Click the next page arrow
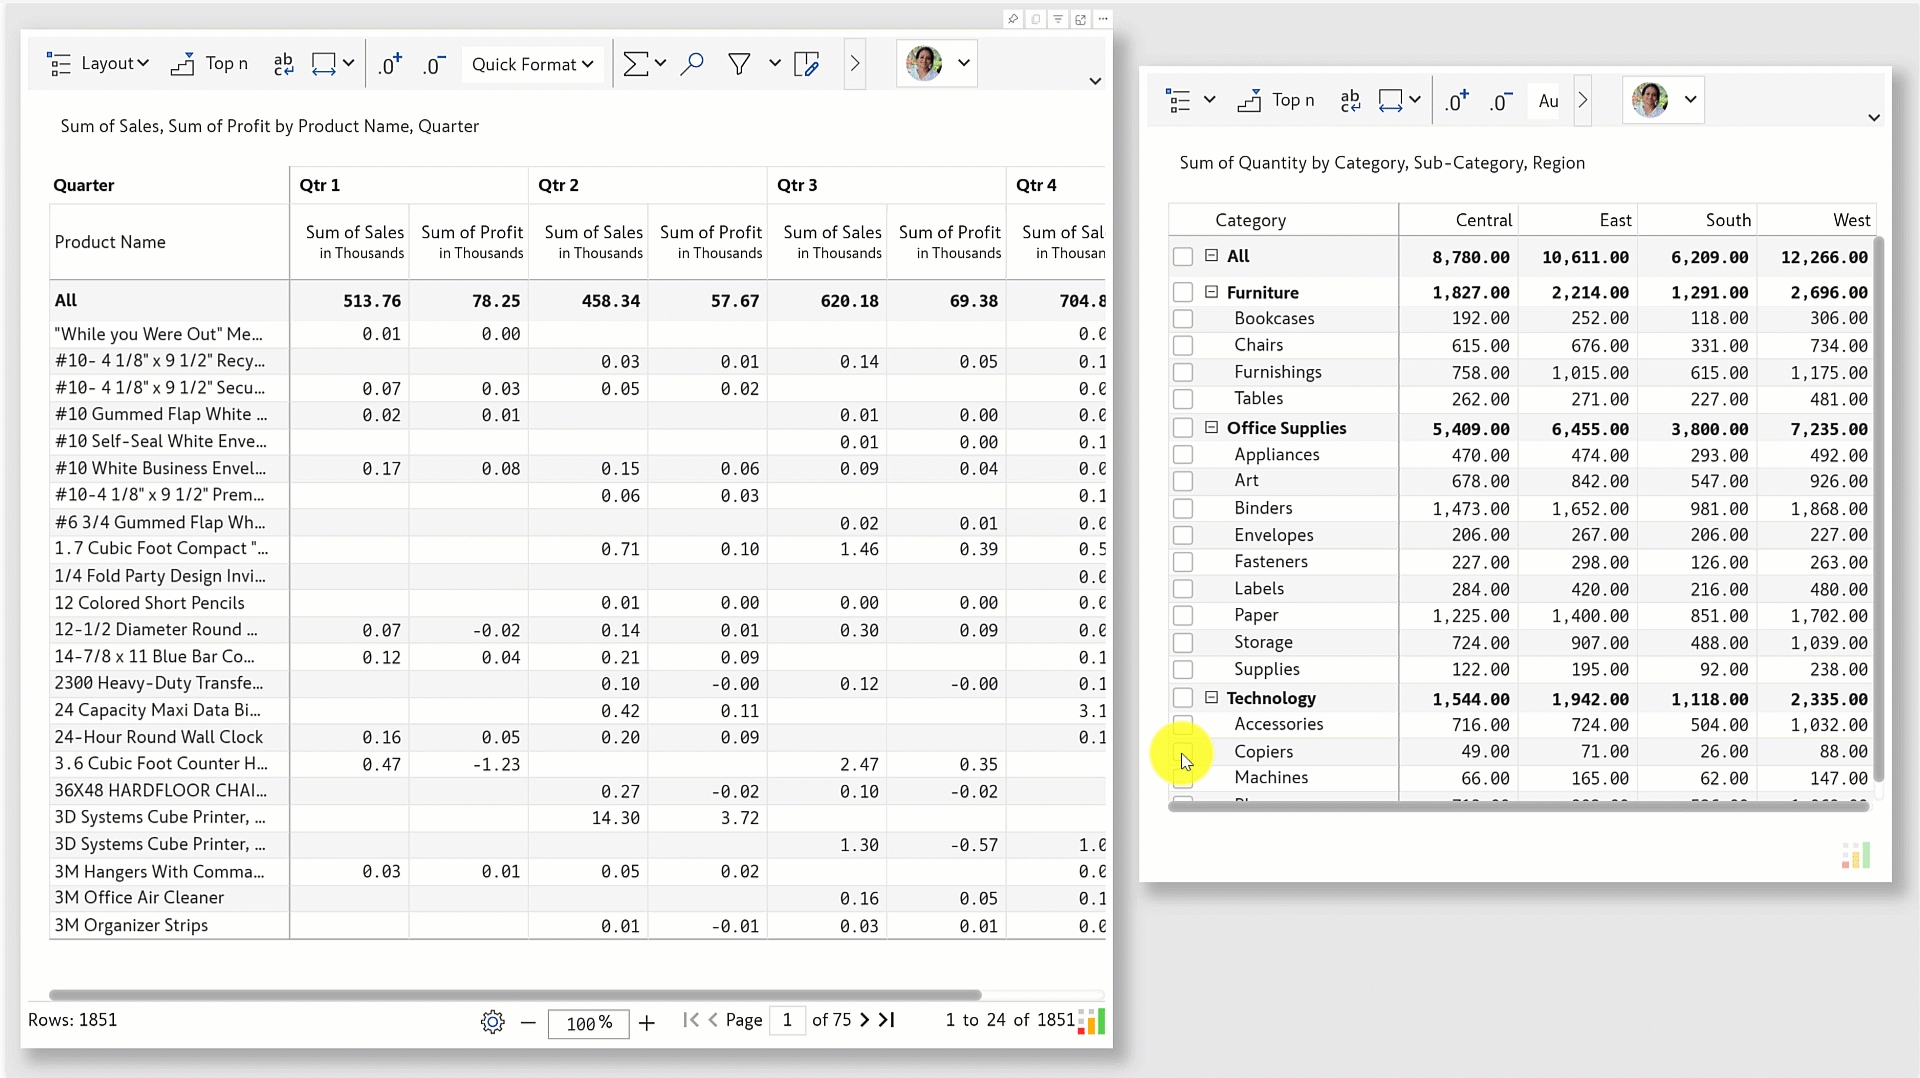Image resolution: width=1920 pixels, height=1078 pixels. [x=865, y=1020]
